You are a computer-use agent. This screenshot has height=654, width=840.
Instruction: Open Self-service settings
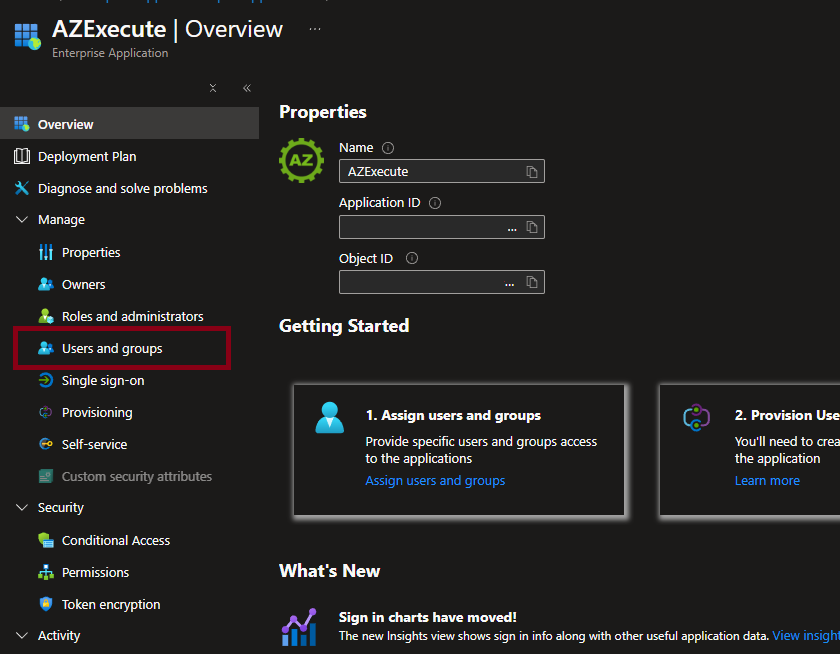coord(94,445)
